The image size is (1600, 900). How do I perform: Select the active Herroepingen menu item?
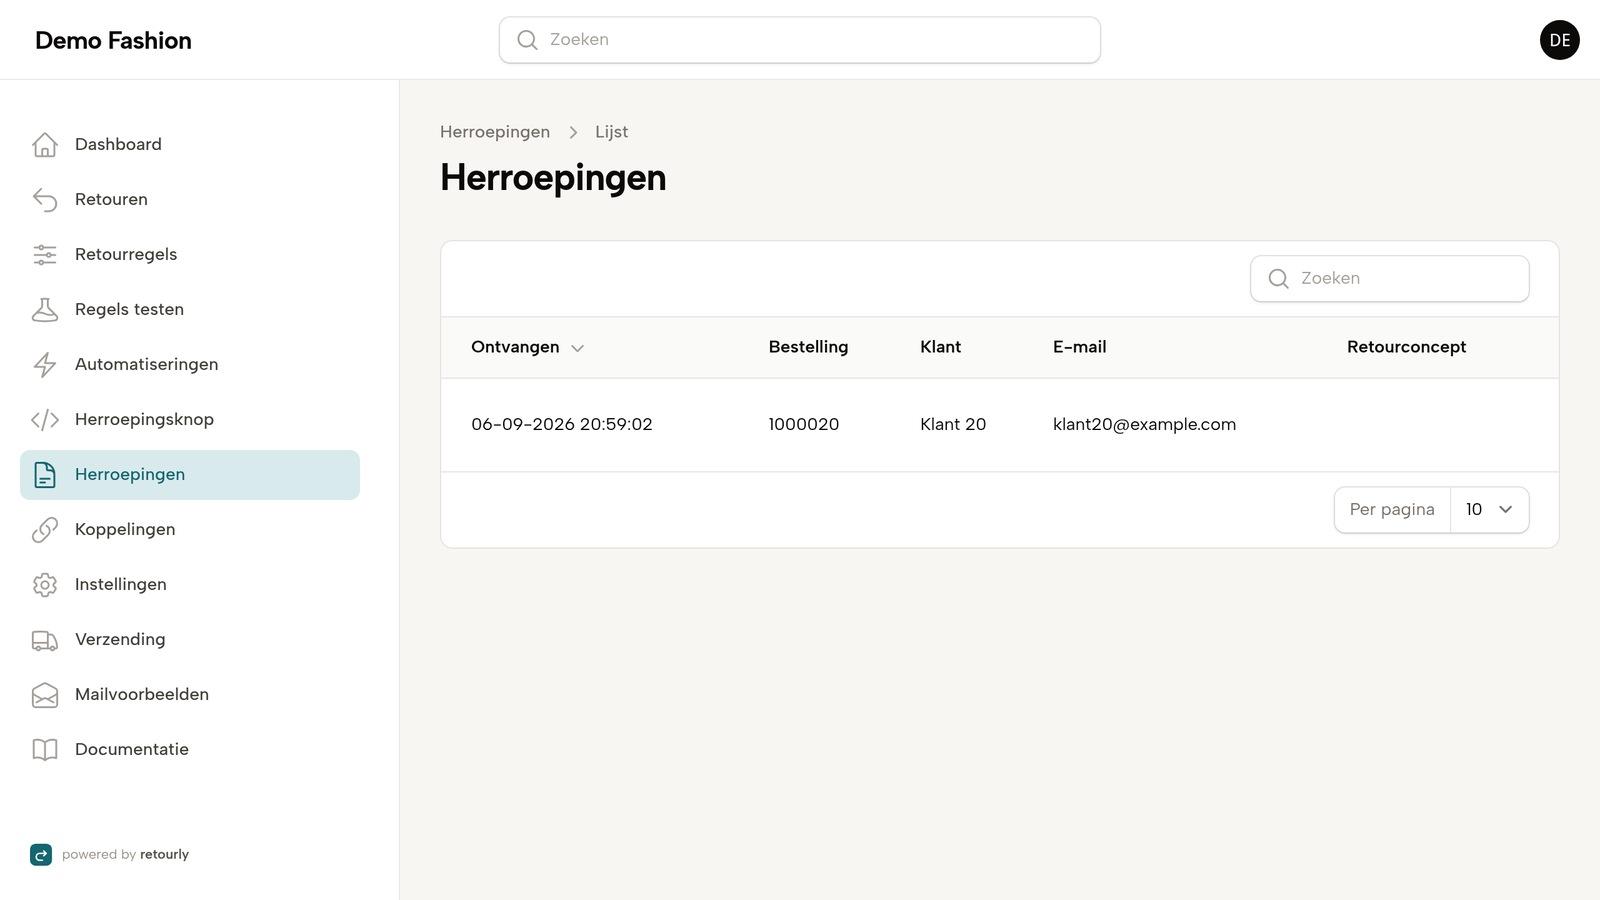190,475
